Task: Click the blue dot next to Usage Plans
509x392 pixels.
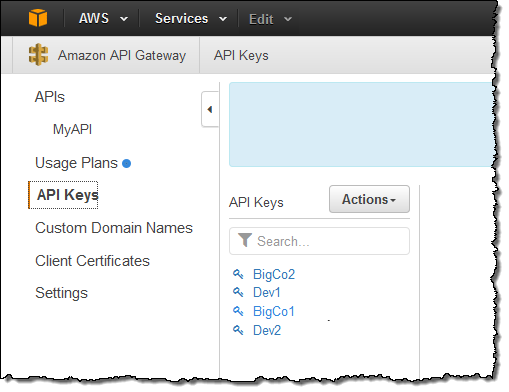Action: click(126, 163)
